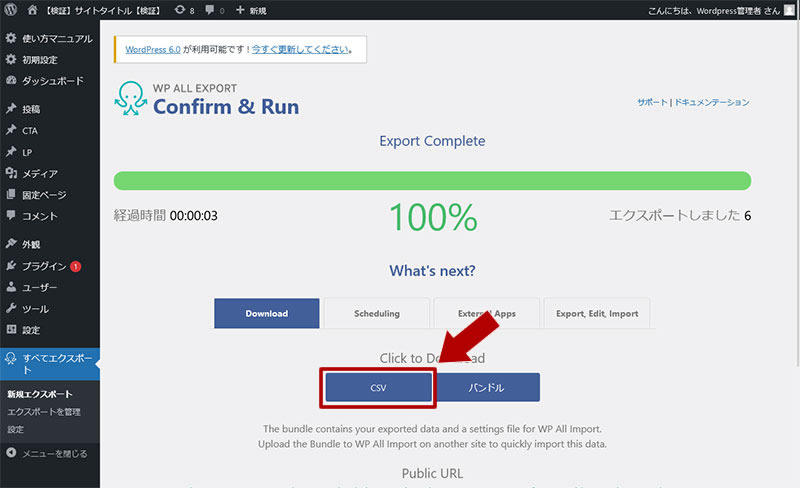Click the 外観 paintbrush icon
800x488 pixels.
point(11,243)
